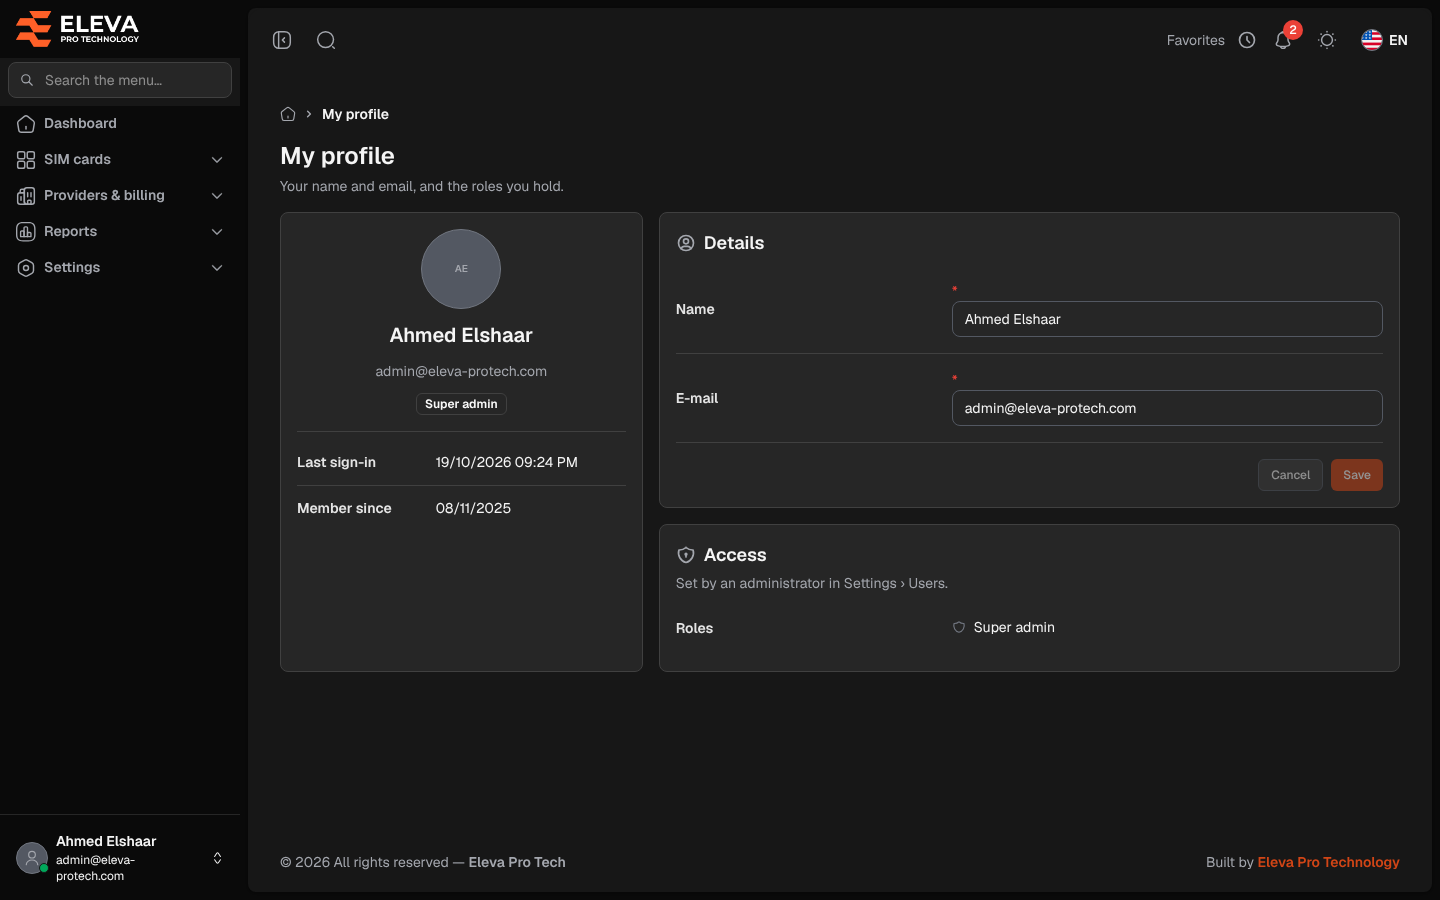The width and height of the screenshot is (1440, 900).
Task: Click Providers & billing menu item
Action: coord(120,195)
